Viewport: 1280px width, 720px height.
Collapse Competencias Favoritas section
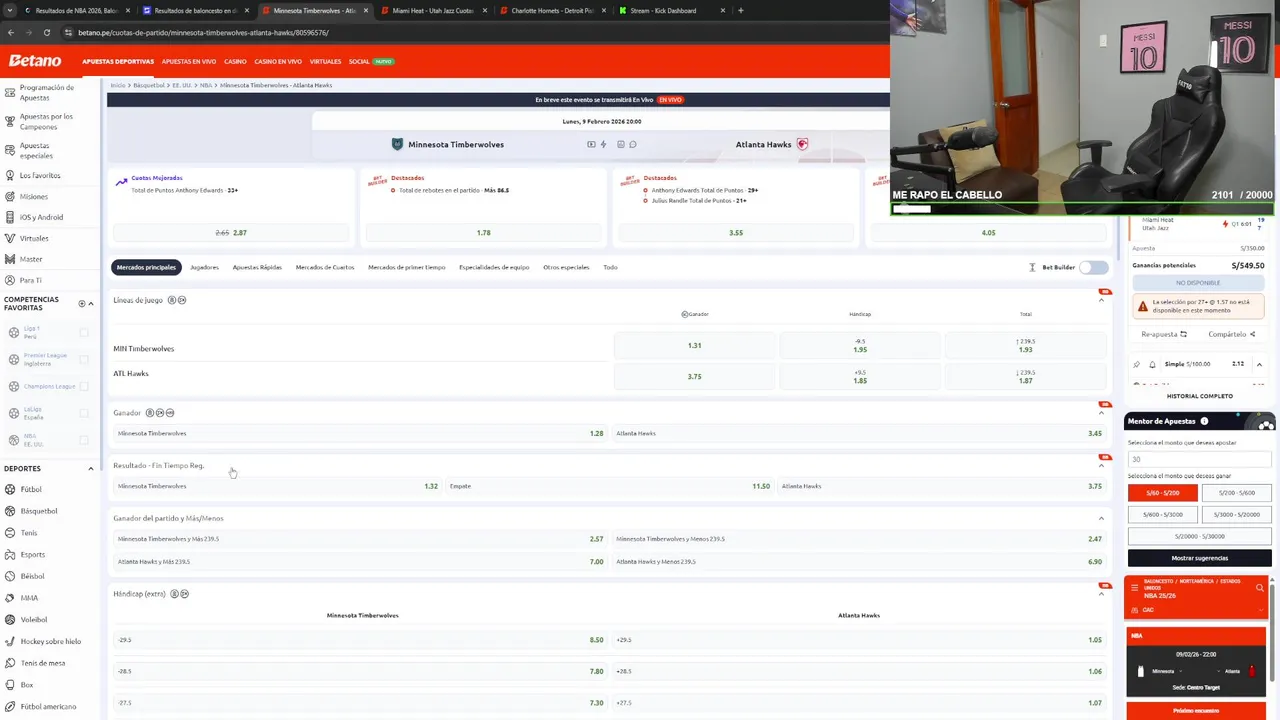(91, 303)
